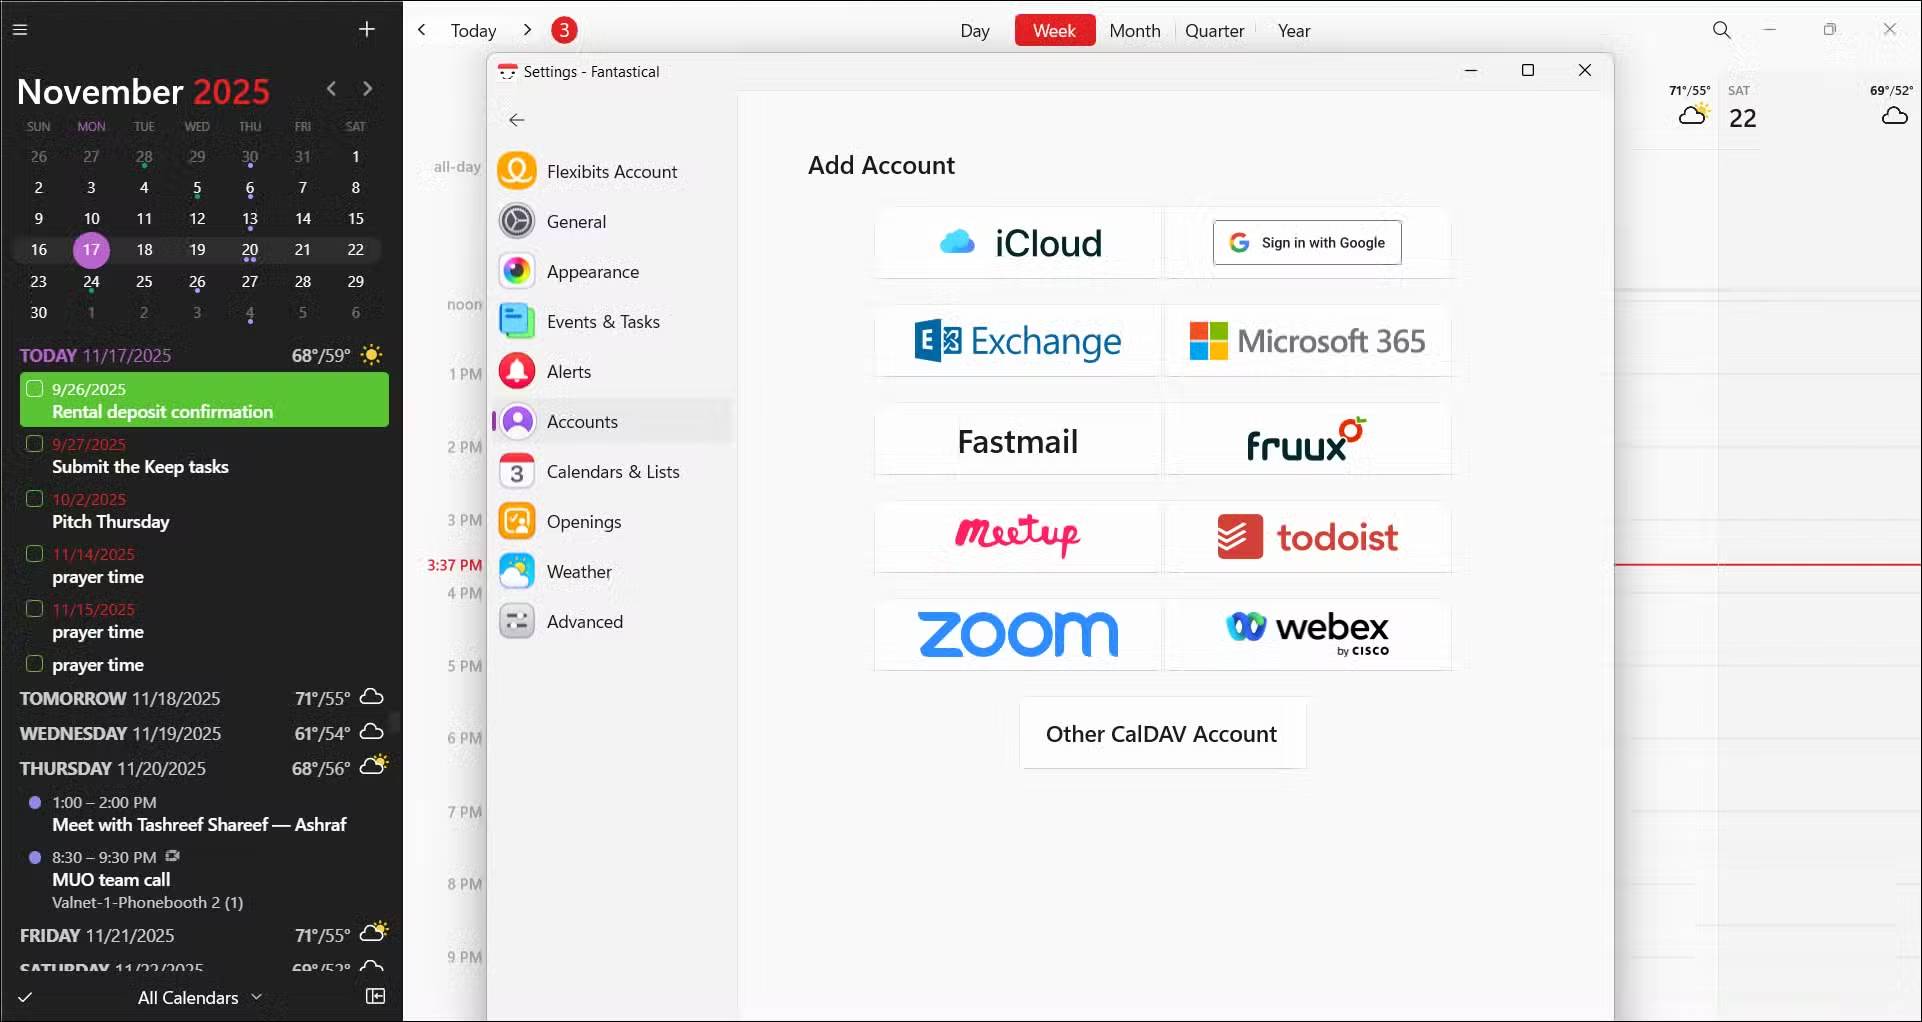Open the red notification badge showing 3
The height and width of the screenshot is (1022, 1922).
[x=565, y=30]
